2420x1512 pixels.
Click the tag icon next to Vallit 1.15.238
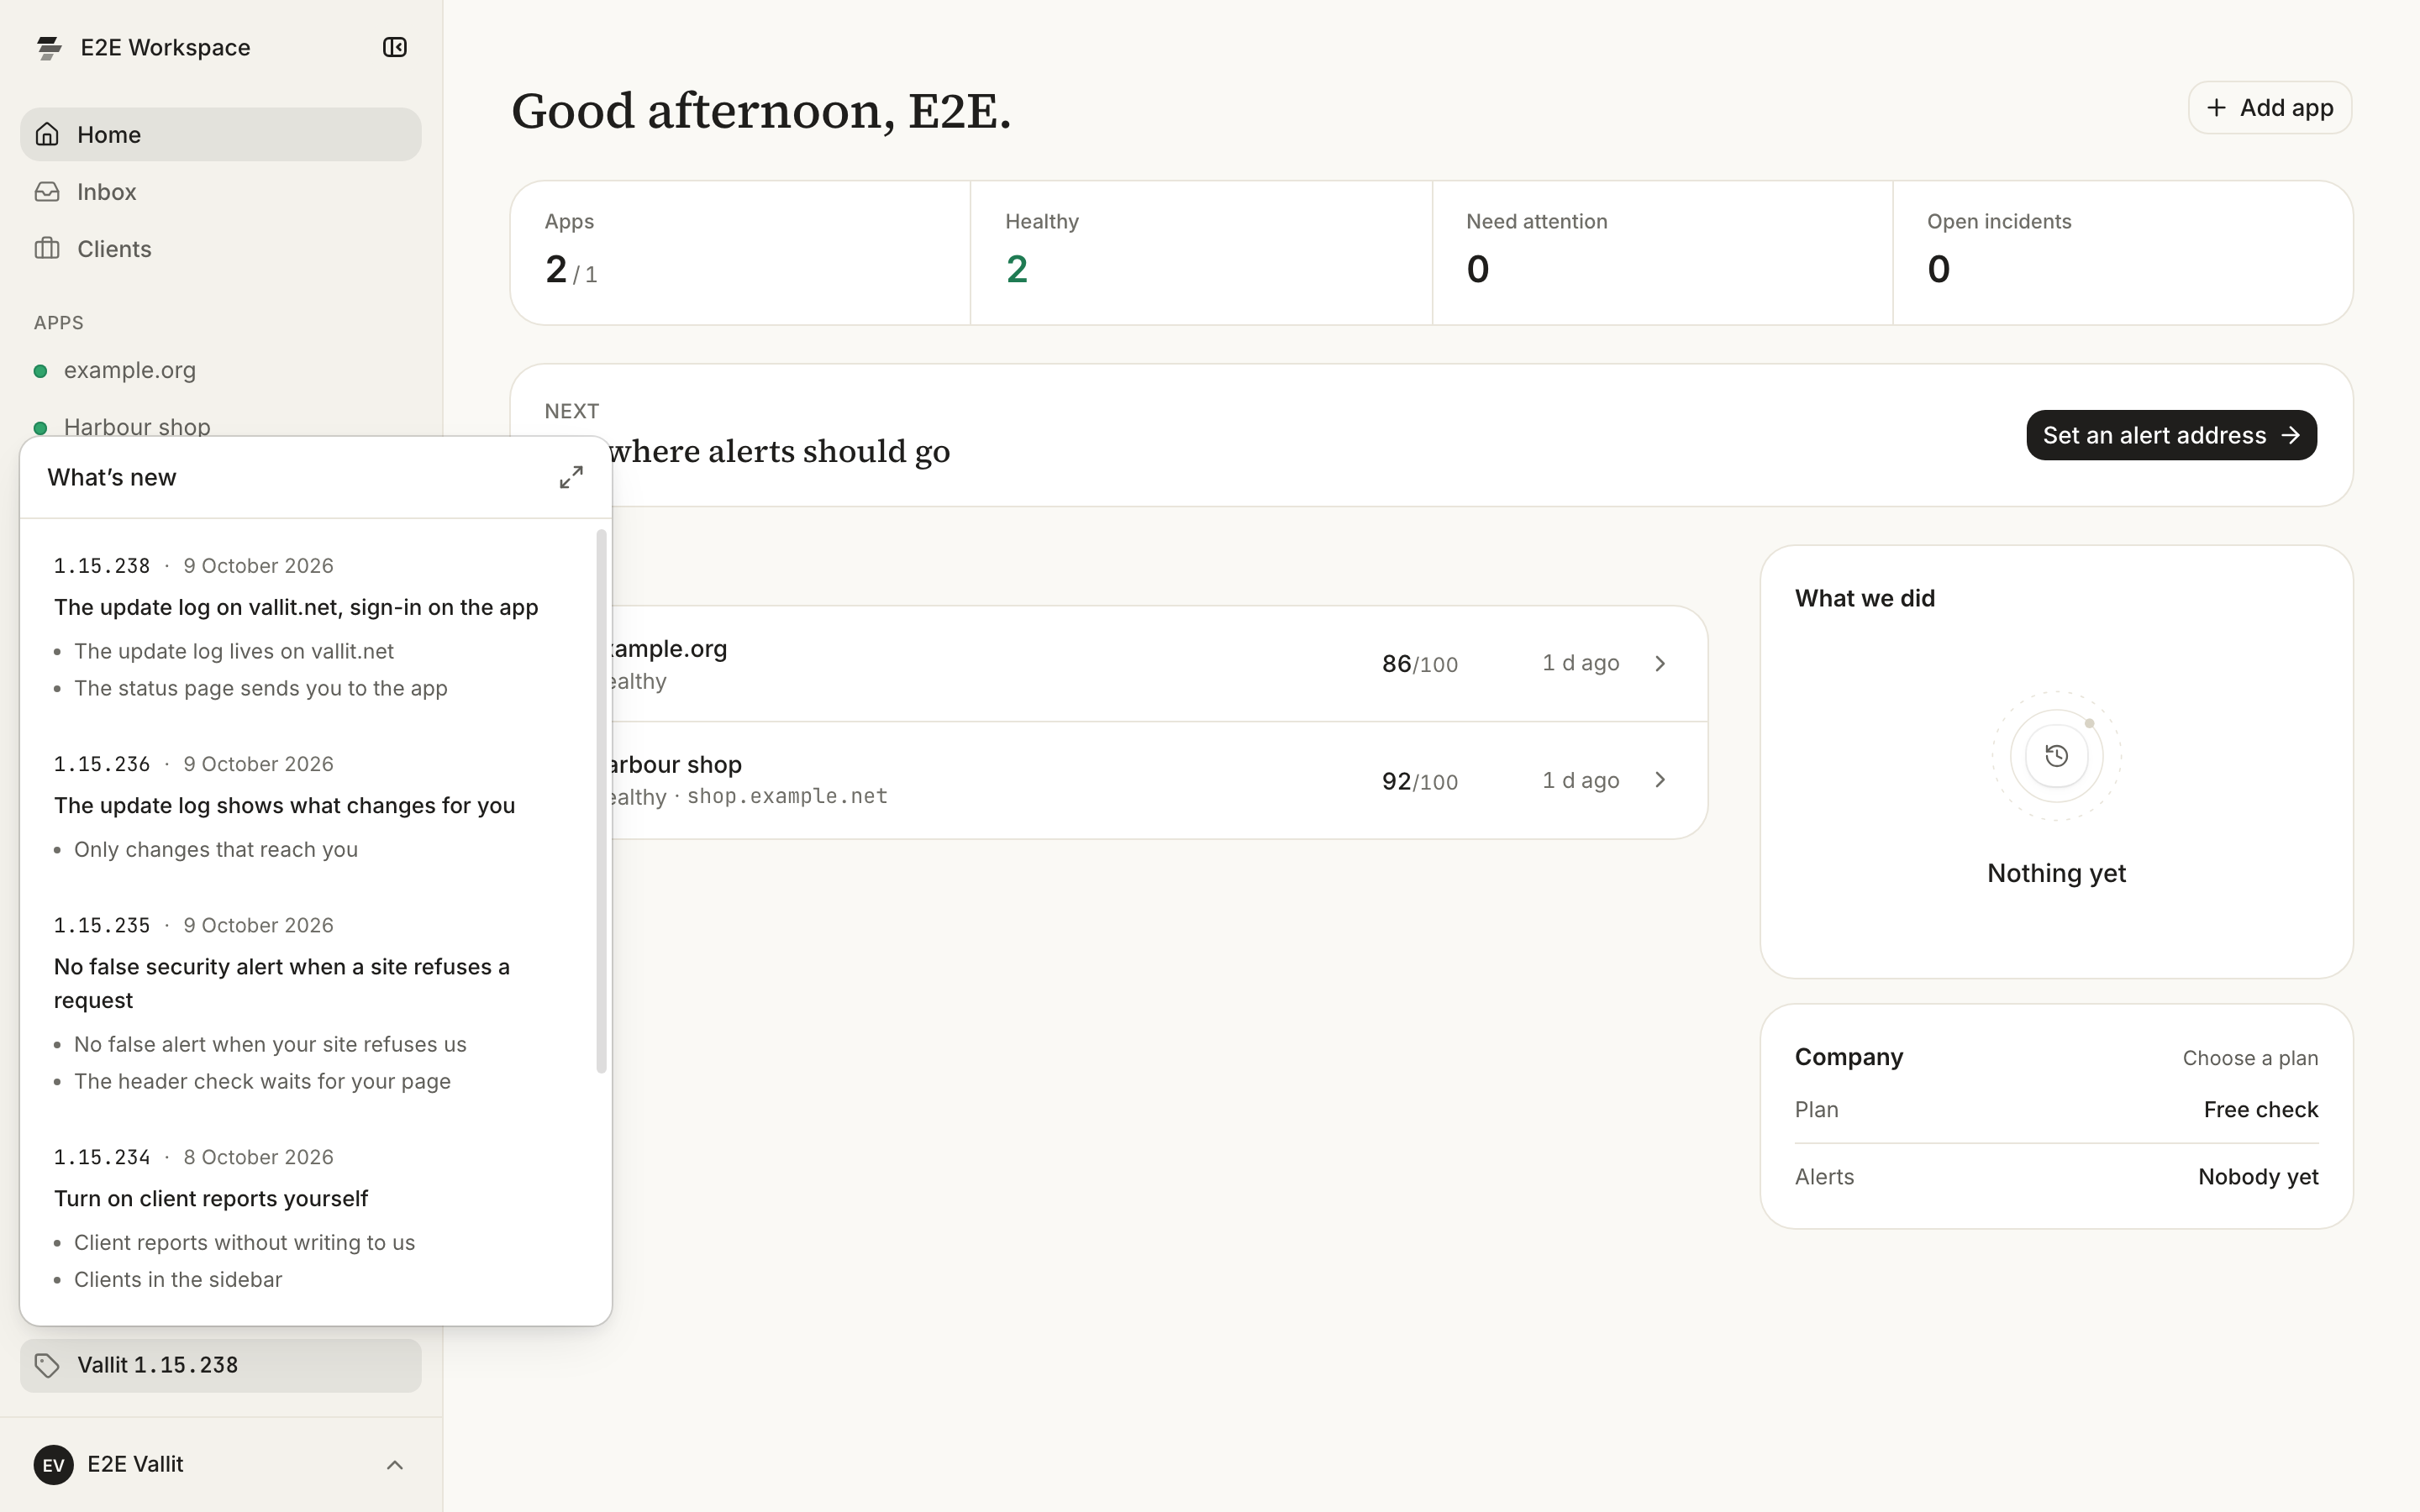click(x=47, y=1365)
